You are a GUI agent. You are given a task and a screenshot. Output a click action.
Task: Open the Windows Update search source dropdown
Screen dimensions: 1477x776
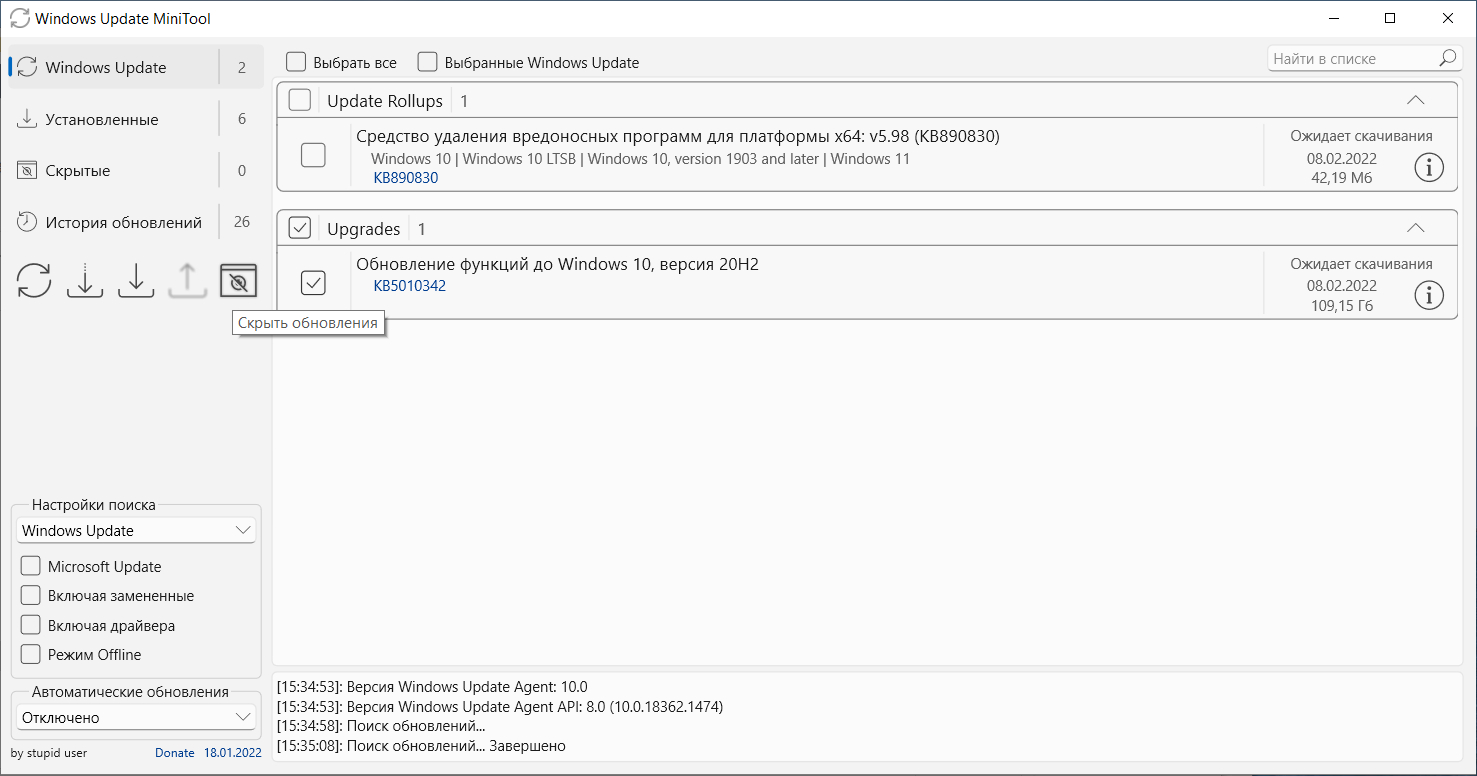tap(136, 530)
